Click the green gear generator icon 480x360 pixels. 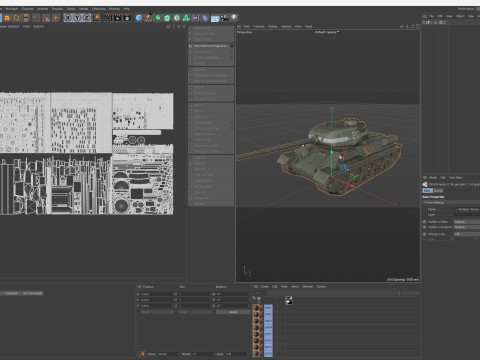tap(177, 18)
